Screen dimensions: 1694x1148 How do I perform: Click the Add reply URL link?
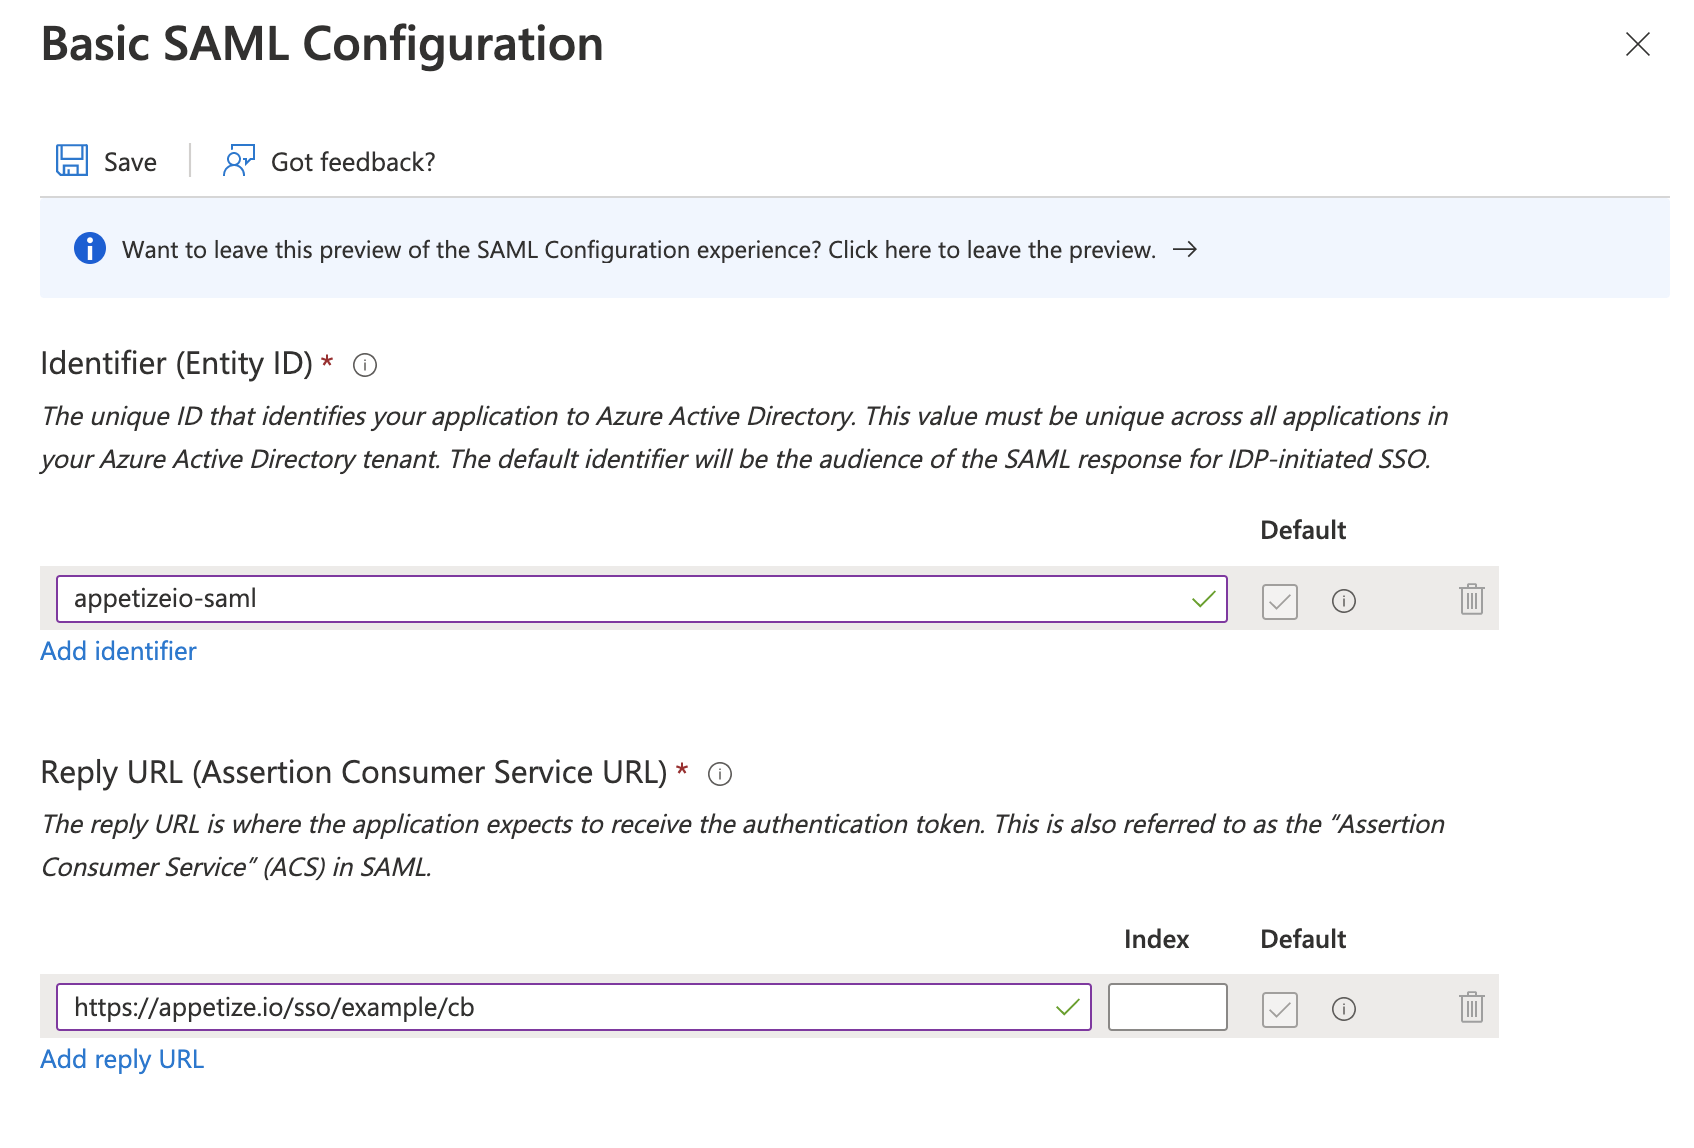[122, 1059]
